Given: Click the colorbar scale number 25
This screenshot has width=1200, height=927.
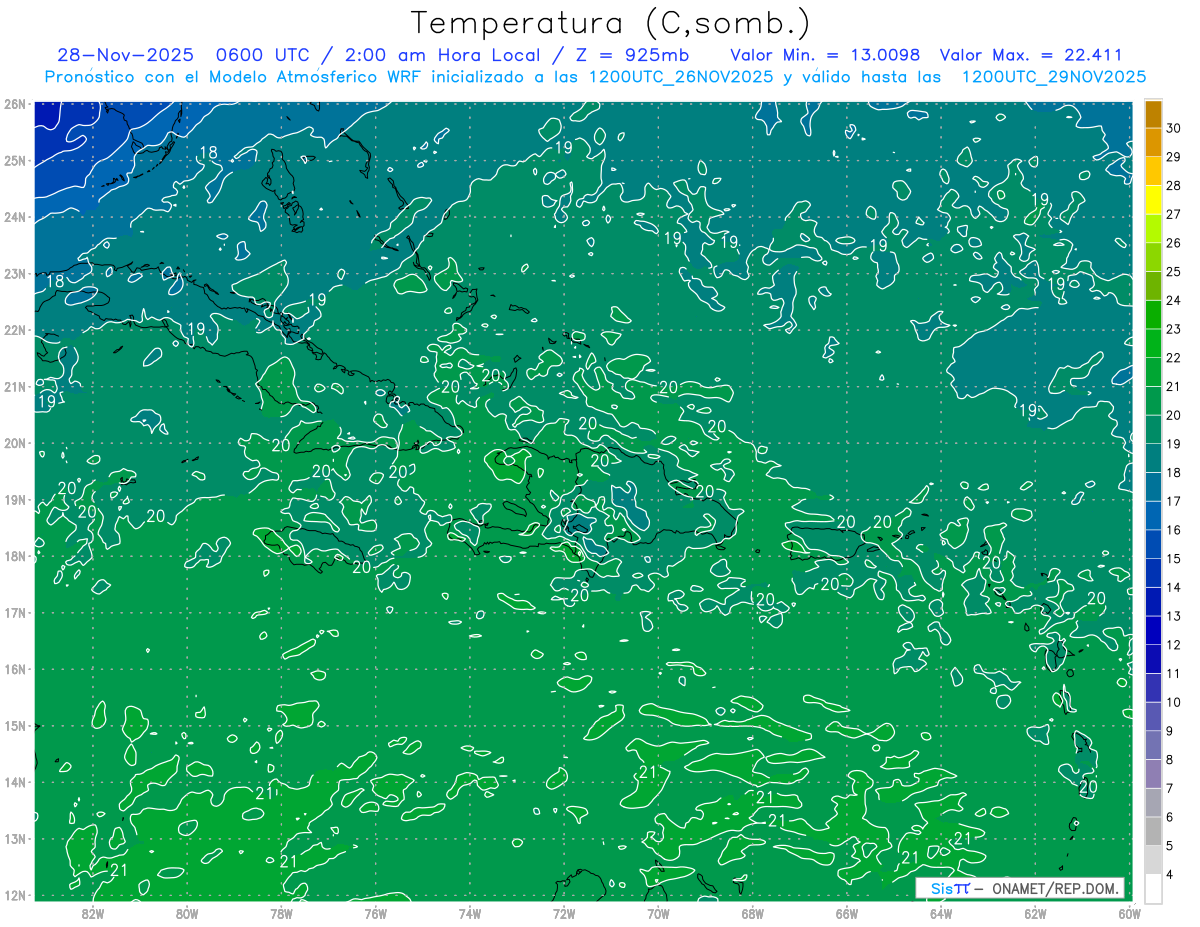Looking at the screenshot, I should coord(1173,271).
